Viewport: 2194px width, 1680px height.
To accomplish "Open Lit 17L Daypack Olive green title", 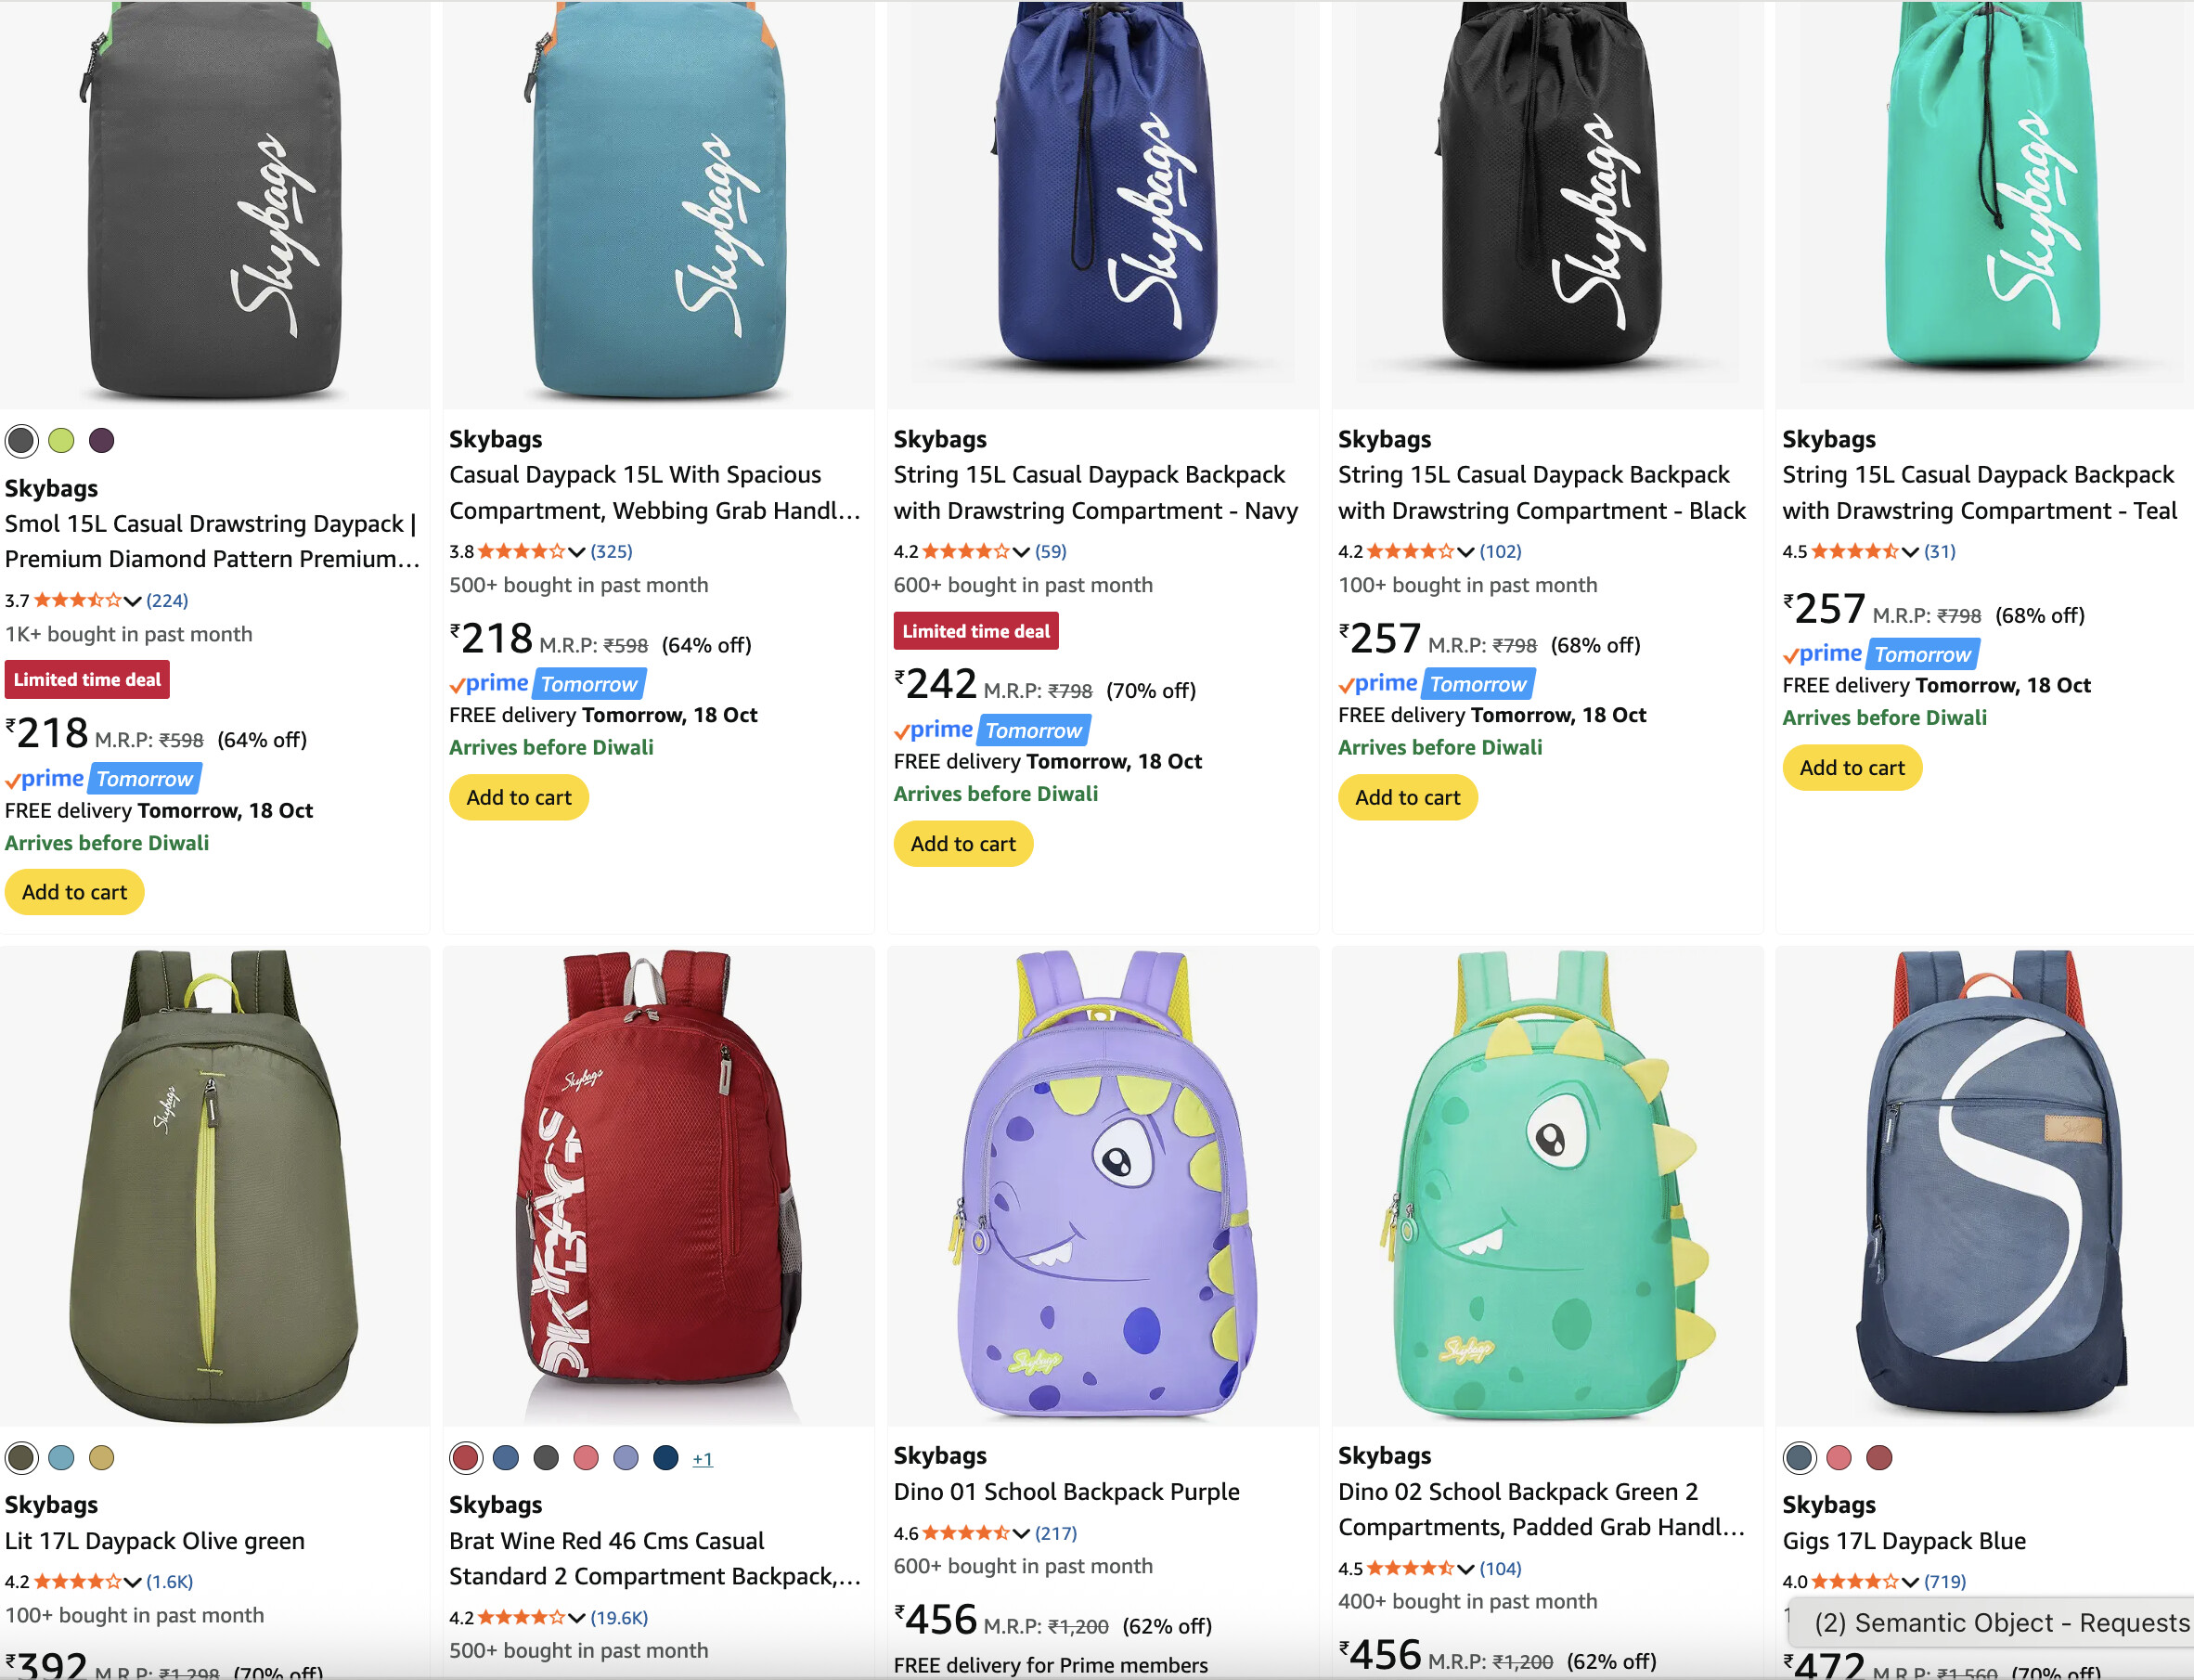I will [x=155, y=1541].
